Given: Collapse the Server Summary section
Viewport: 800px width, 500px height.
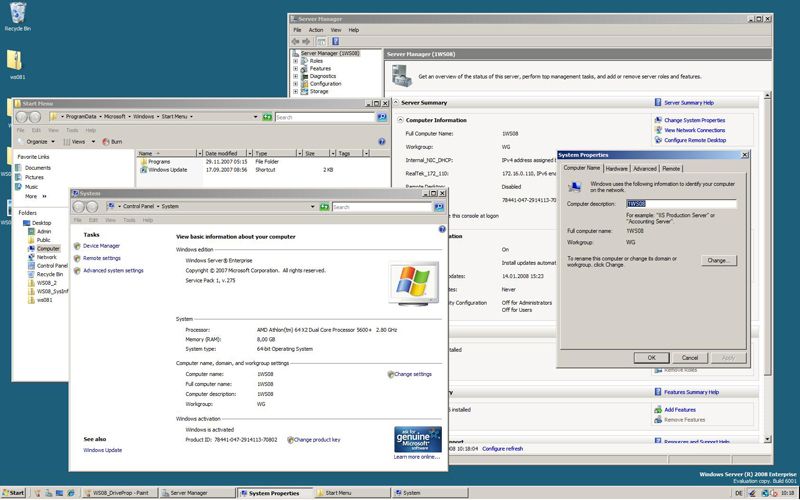Looking at the screenshot, I should tap(396, 103).
